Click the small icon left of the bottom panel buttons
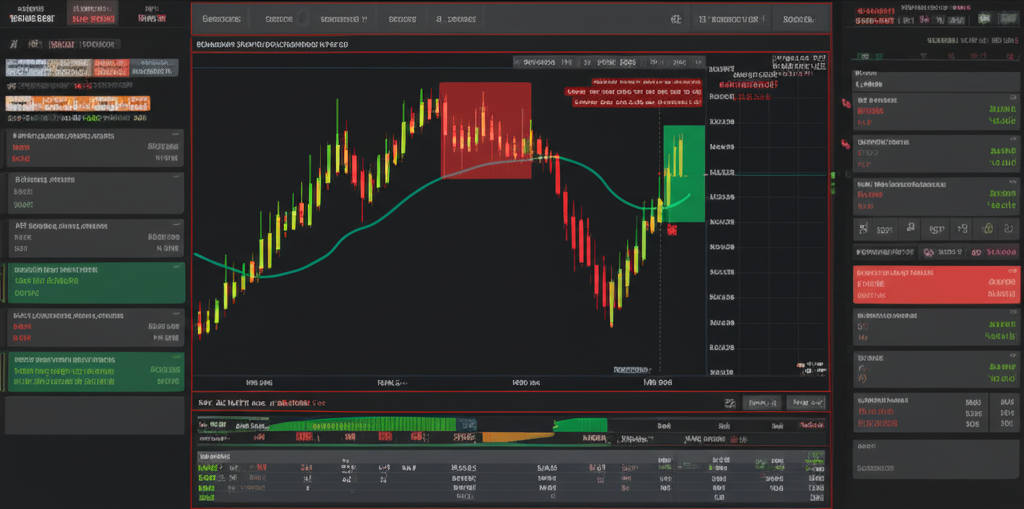The width and height of the screenshot is (1024, 509). (727, 403)
